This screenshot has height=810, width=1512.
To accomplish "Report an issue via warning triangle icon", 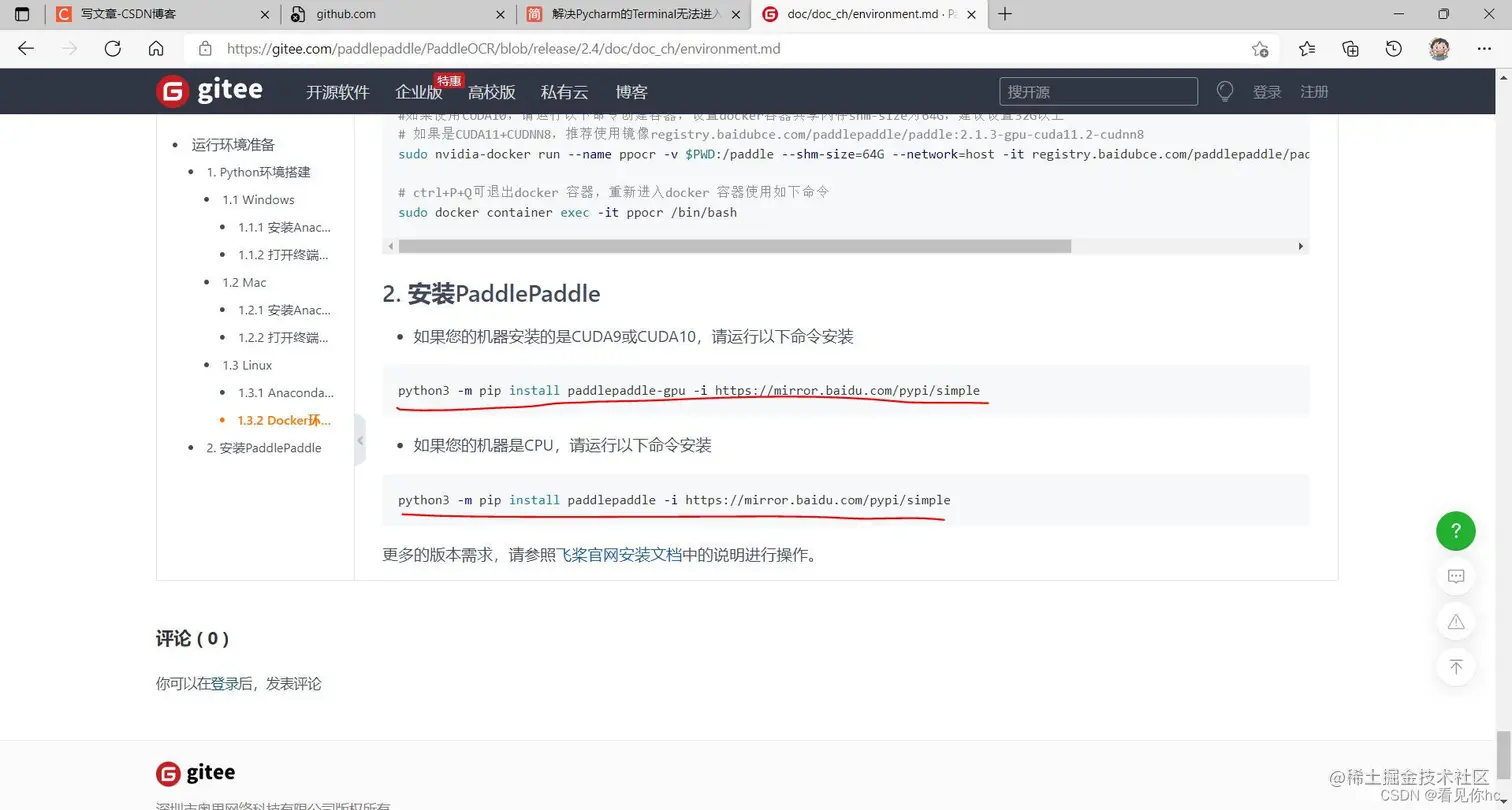I will [x=1455, y=621].
